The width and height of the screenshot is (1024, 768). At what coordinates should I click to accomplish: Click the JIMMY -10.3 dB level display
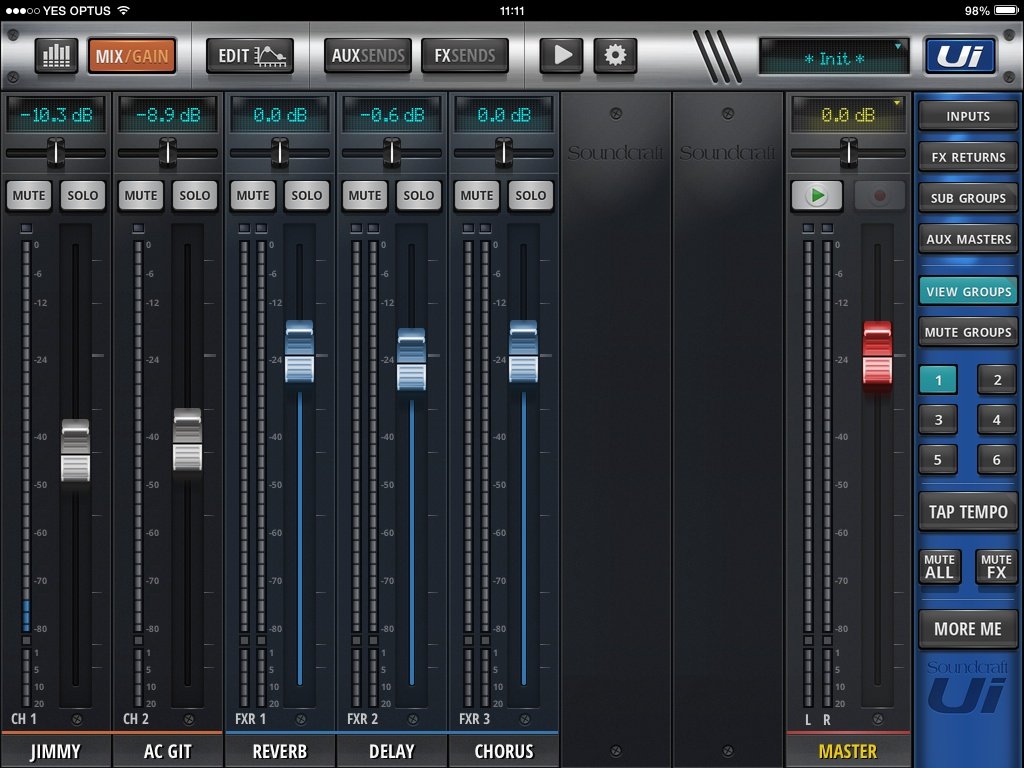click(x=56, y=115)
